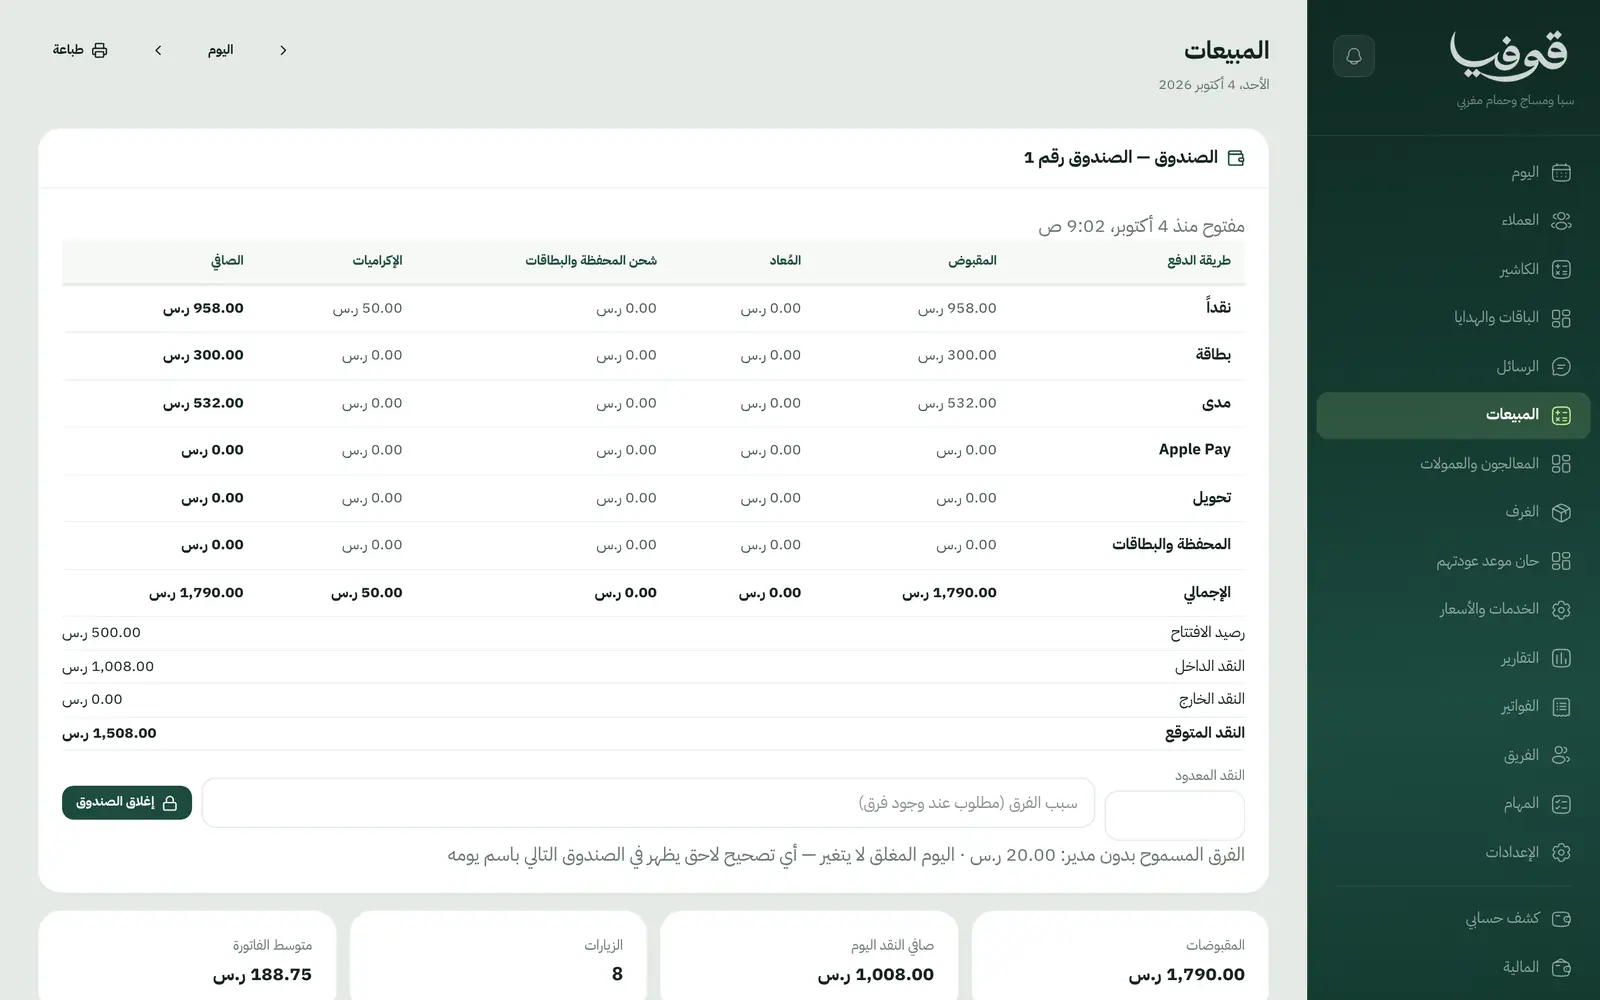1600x1000 pixels.
Task: Click the النقد المتوقع value 1,508.00
Action: (109, 733)
